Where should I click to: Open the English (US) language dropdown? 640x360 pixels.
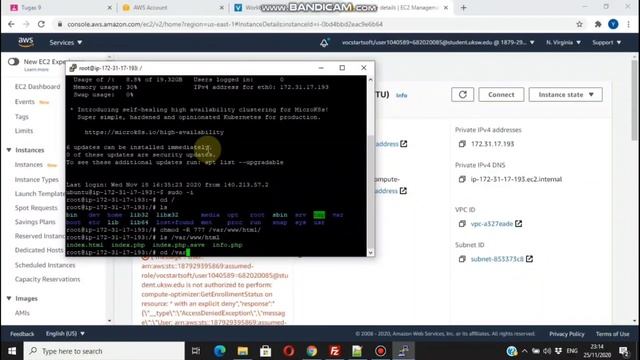(65, 334)
